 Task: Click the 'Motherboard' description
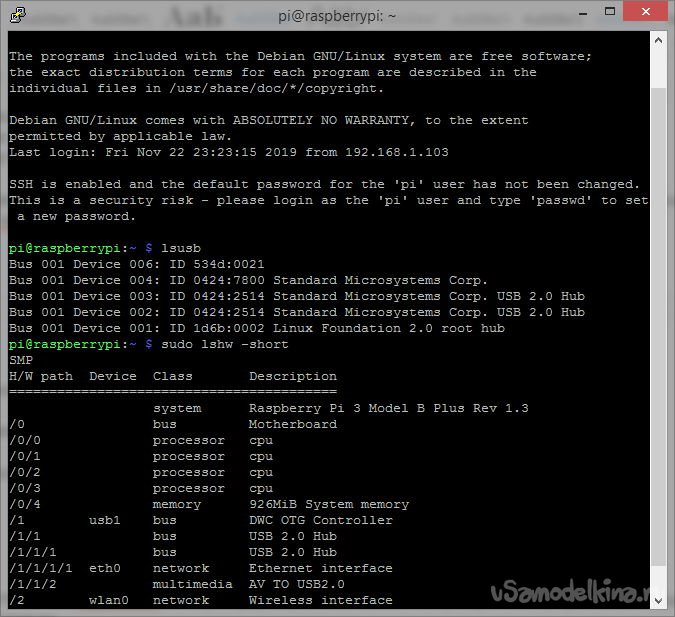(293, 425)
